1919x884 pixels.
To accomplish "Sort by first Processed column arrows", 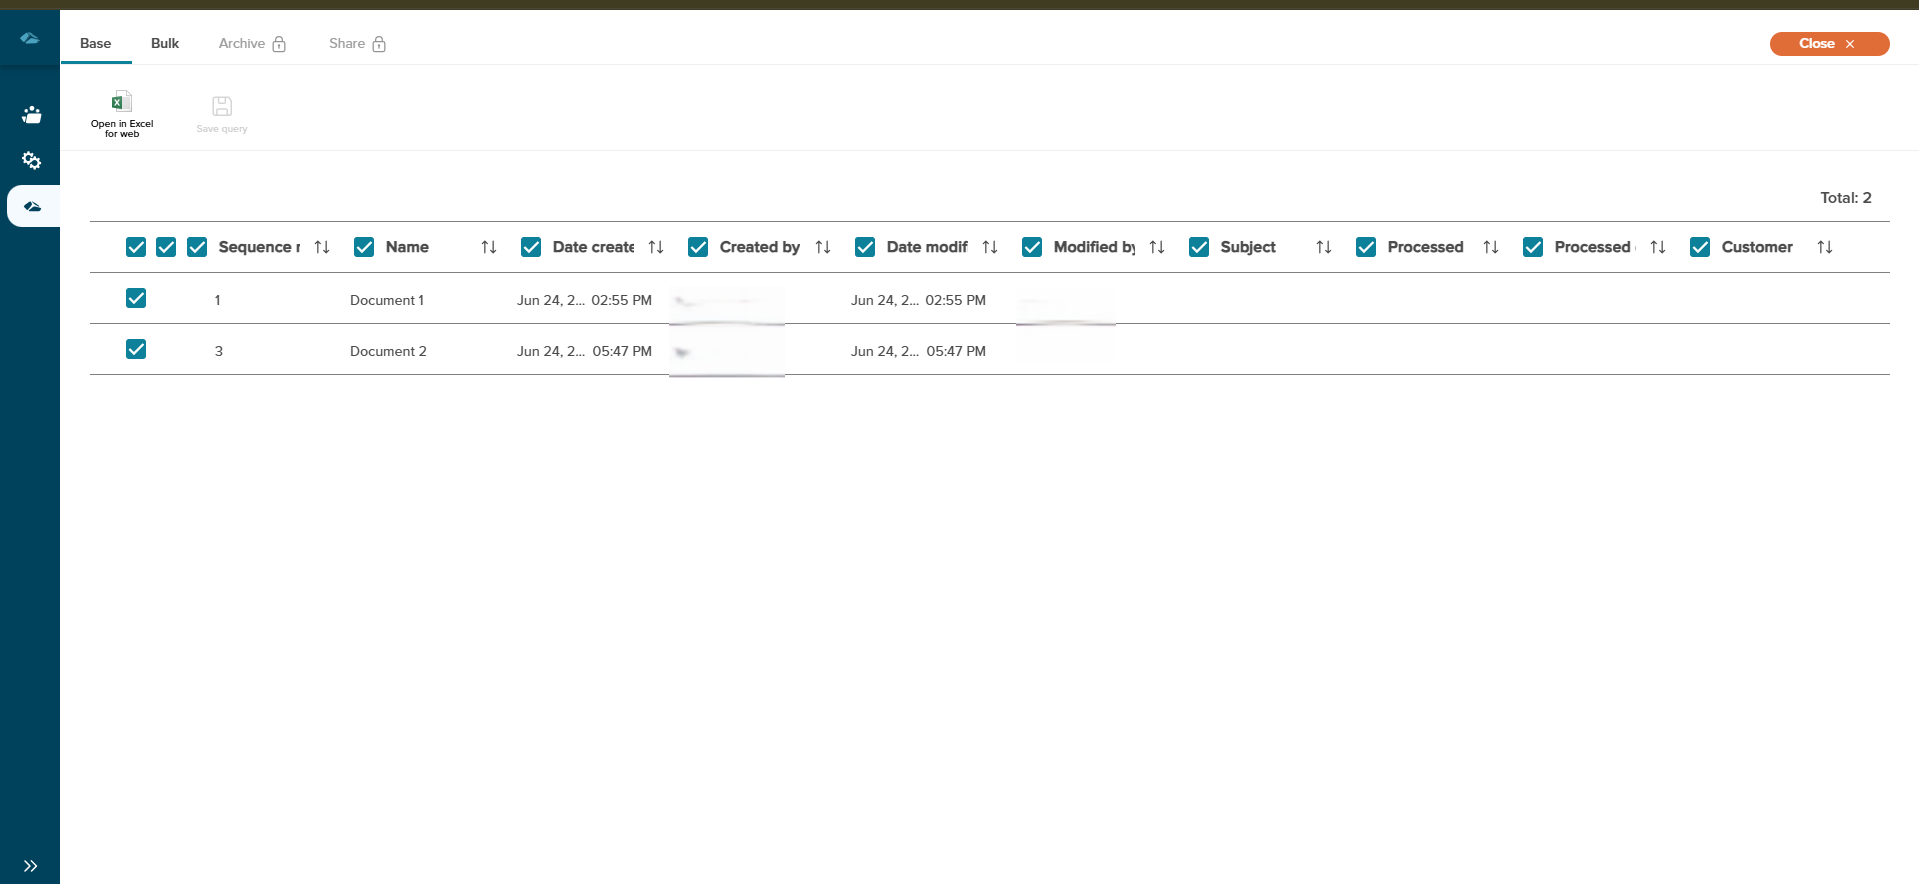I will click(1491, 247).
